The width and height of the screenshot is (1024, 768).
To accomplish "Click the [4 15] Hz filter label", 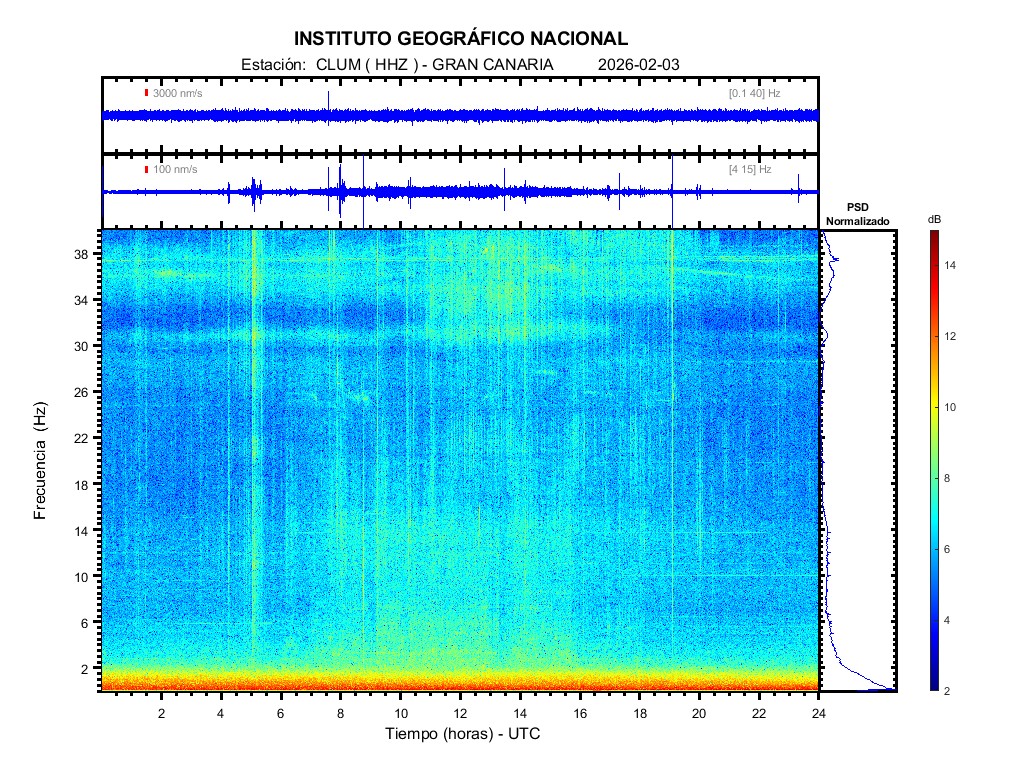I will 750,169.
